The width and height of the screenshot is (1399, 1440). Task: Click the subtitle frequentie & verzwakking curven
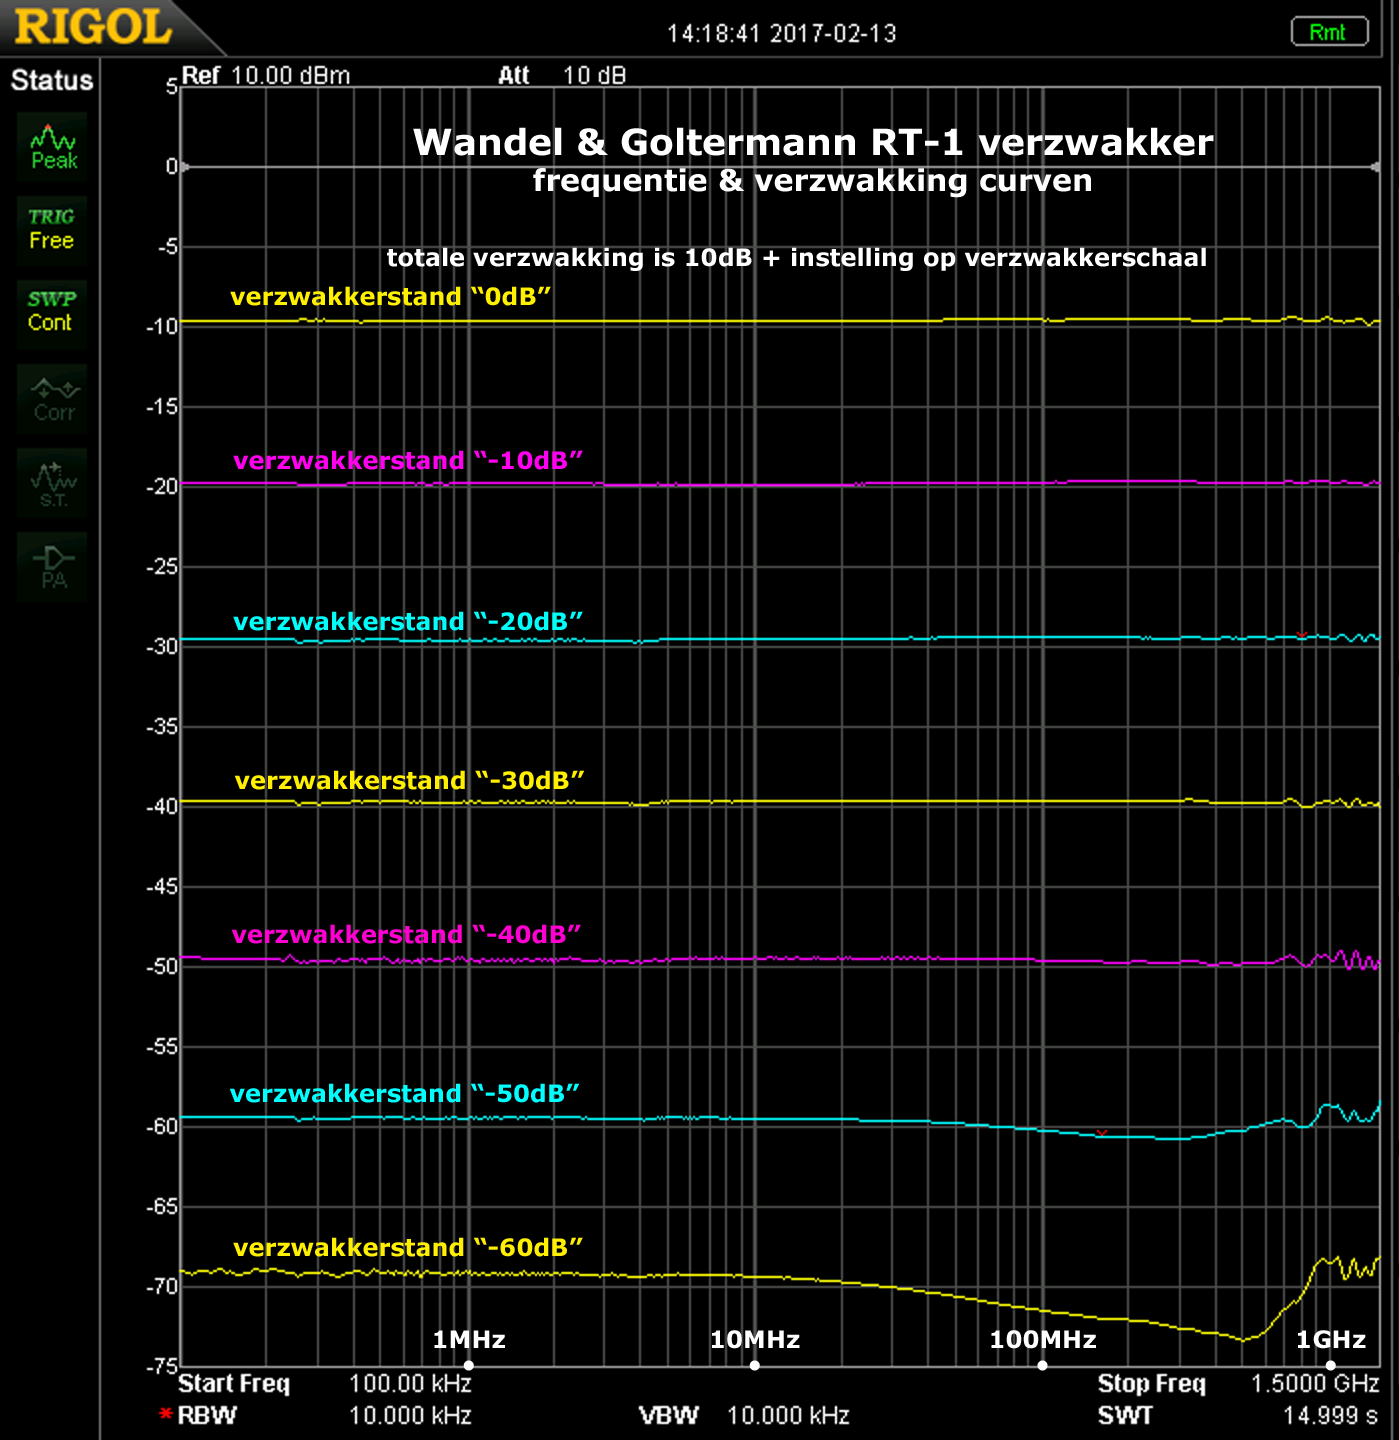pyautogui.click(x=812, y=181)
